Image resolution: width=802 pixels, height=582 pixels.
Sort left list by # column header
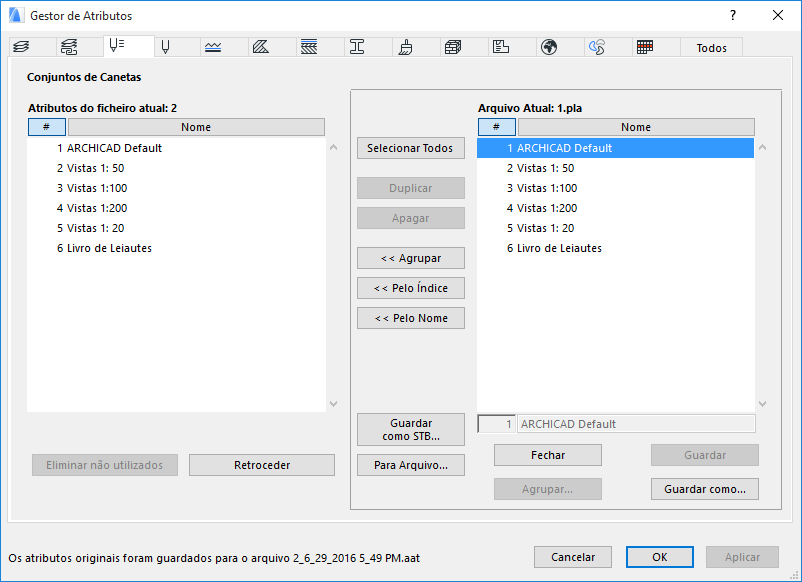point(47,127)
